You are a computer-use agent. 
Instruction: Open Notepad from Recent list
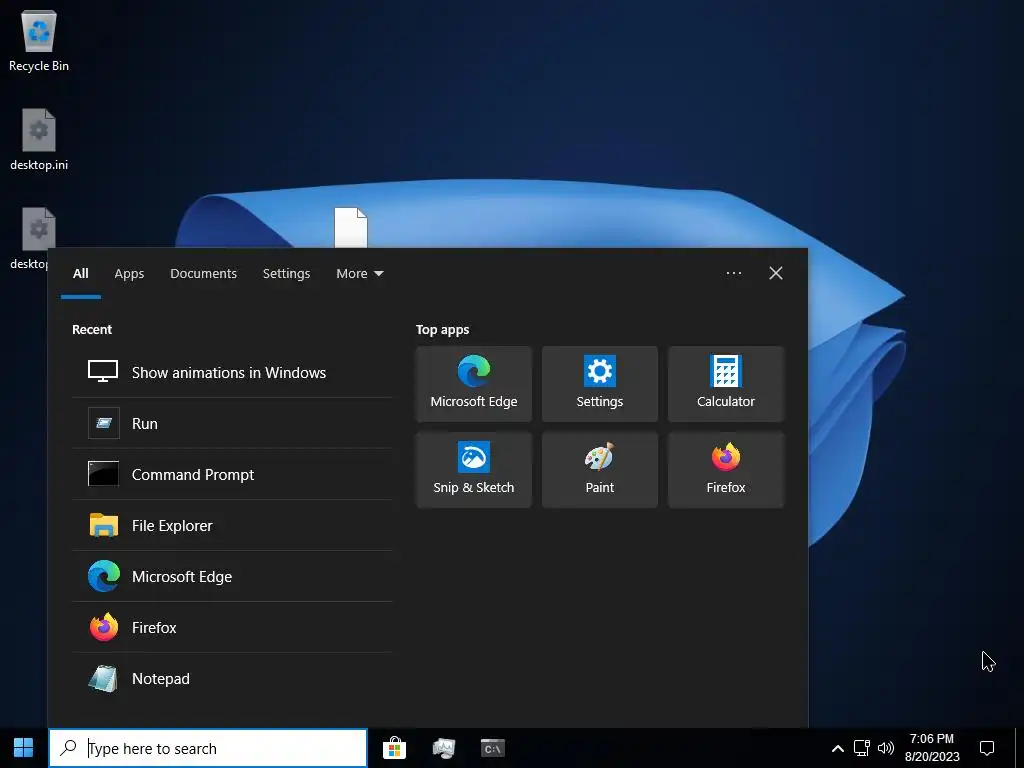click(232, 679)
